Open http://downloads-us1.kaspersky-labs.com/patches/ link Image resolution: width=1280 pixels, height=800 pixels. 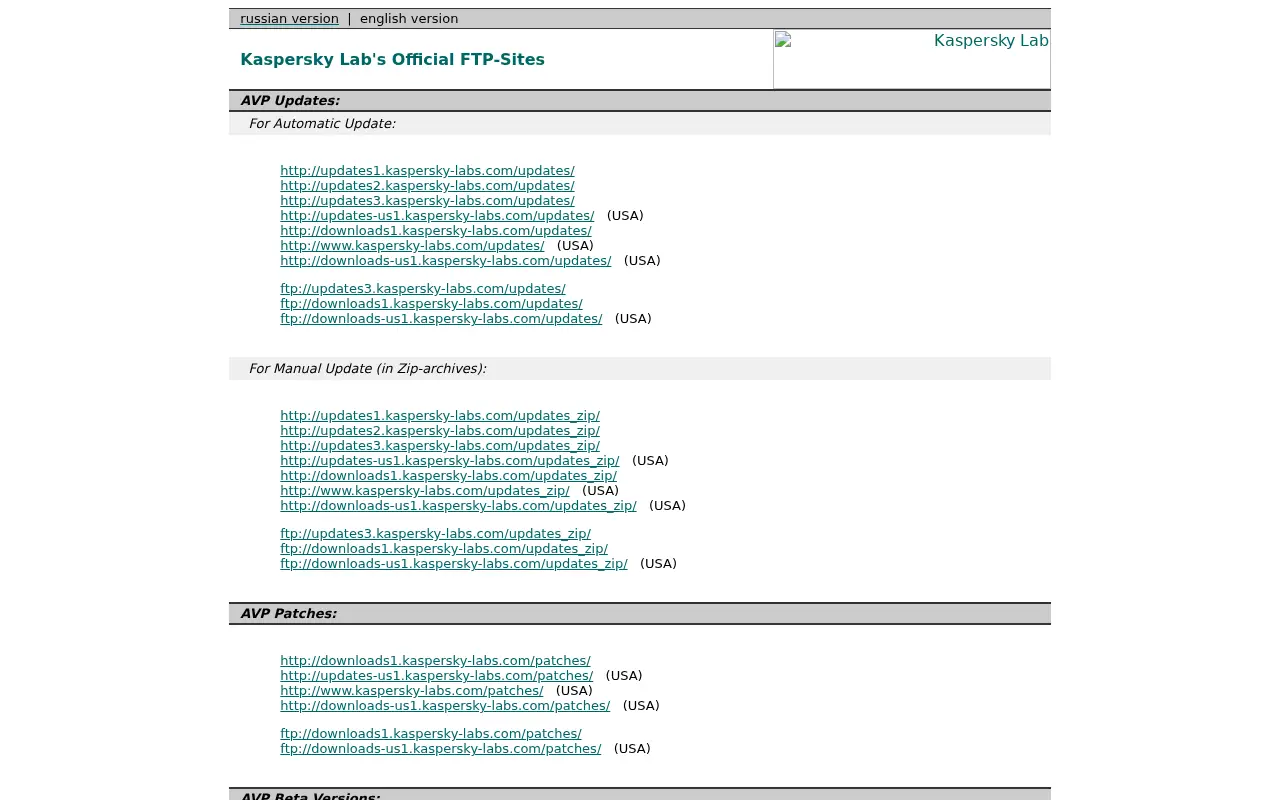[445, 706]
